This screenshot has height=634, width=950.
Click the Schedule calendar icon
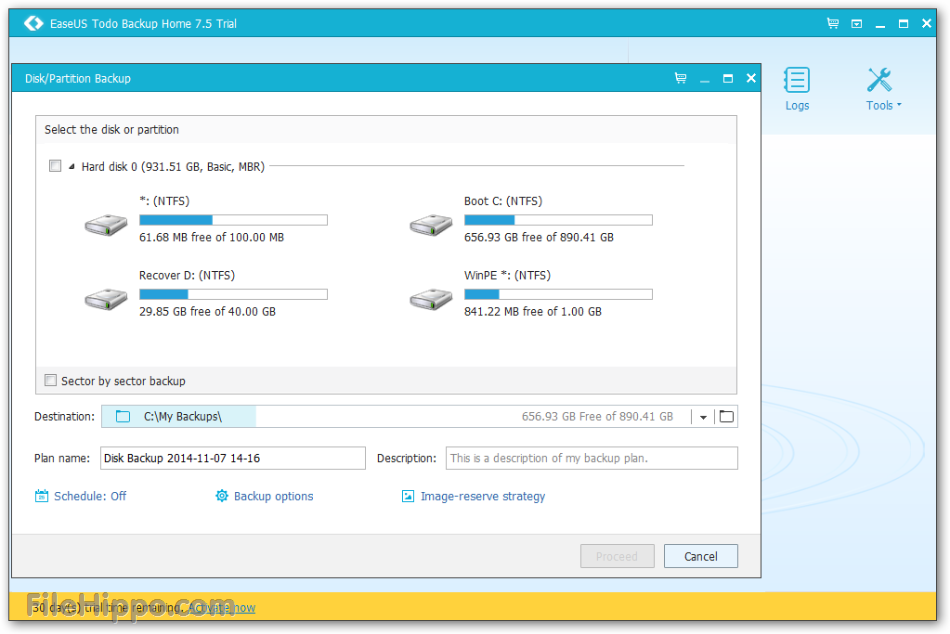point(41,496)
